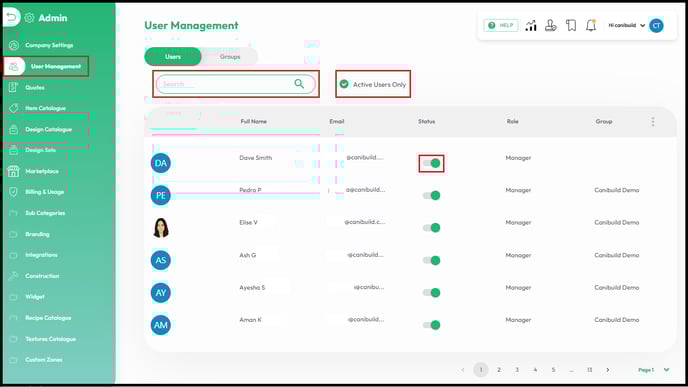This screenshot has height=387, width=688.
Task: Go to page 5 in pagination
Action: click(553, 370)
